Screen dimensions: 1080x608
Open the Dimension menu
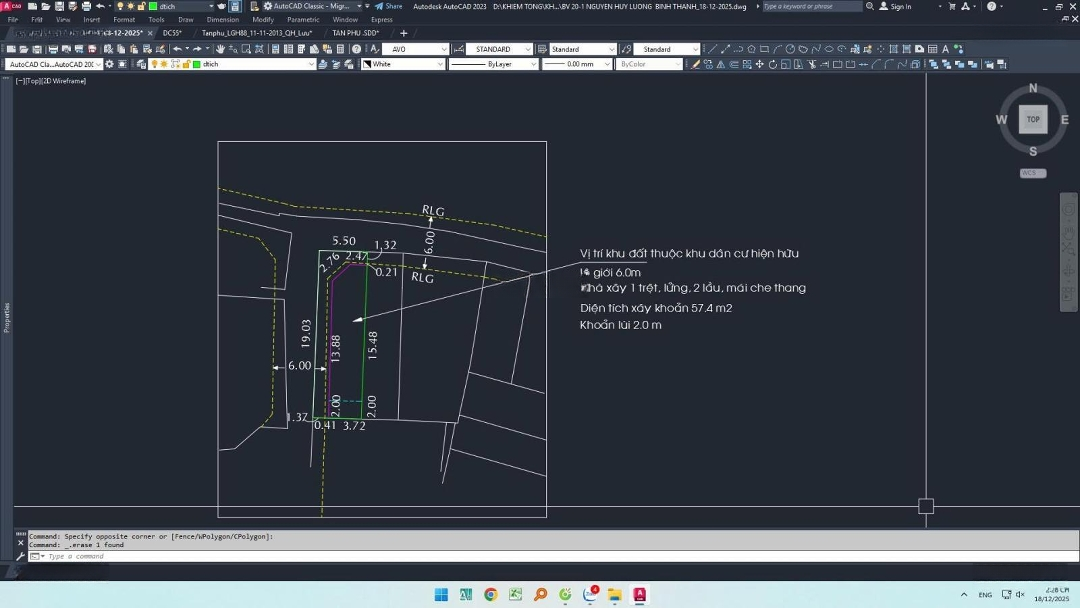[x=222, y=19]
